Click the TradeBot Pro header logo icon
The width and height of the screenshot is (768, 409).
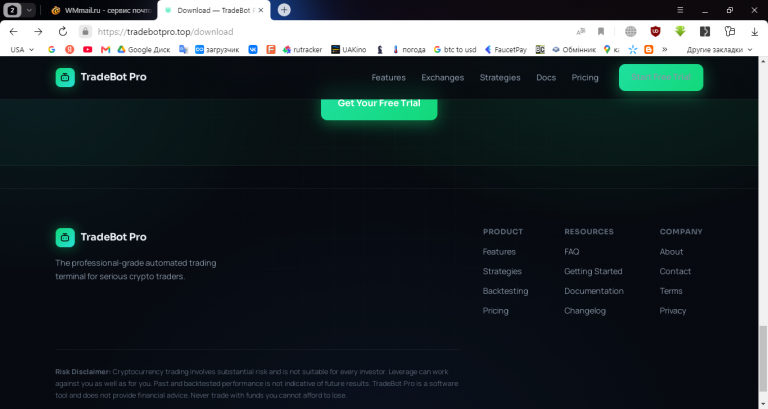65,77
